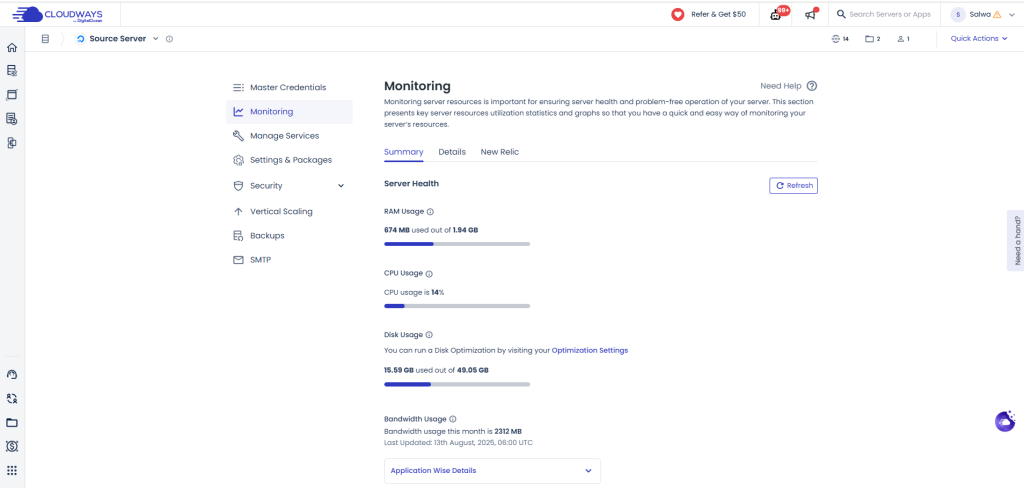
Task: Click the folder icon showing 2 projects
Action: [869, 39]
